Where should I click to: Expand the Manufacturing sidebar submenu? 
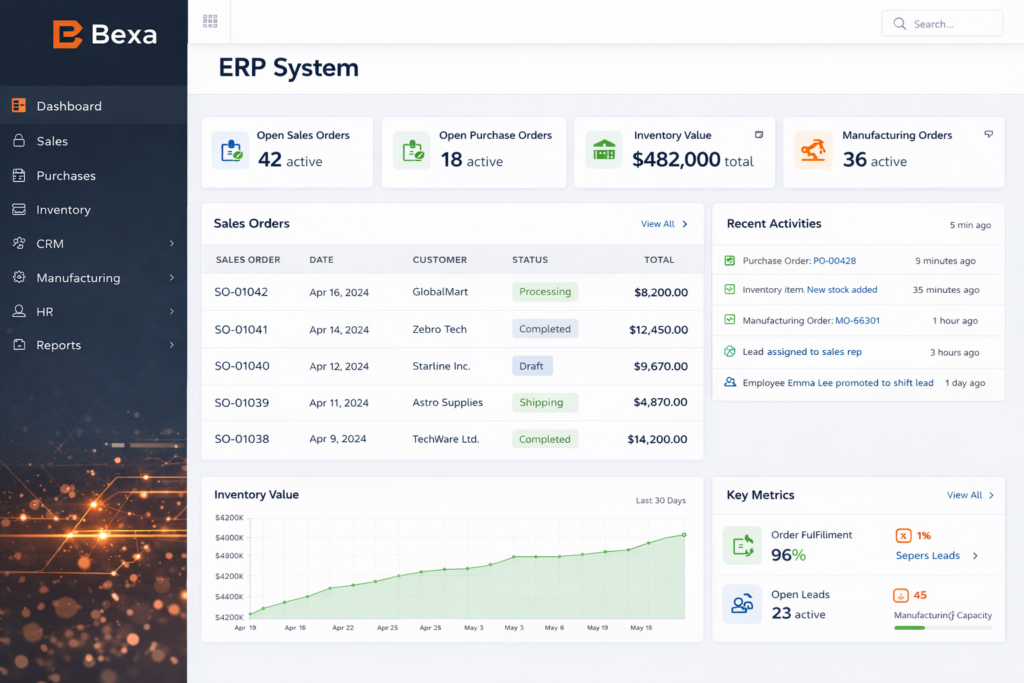[x=172, y=278]
